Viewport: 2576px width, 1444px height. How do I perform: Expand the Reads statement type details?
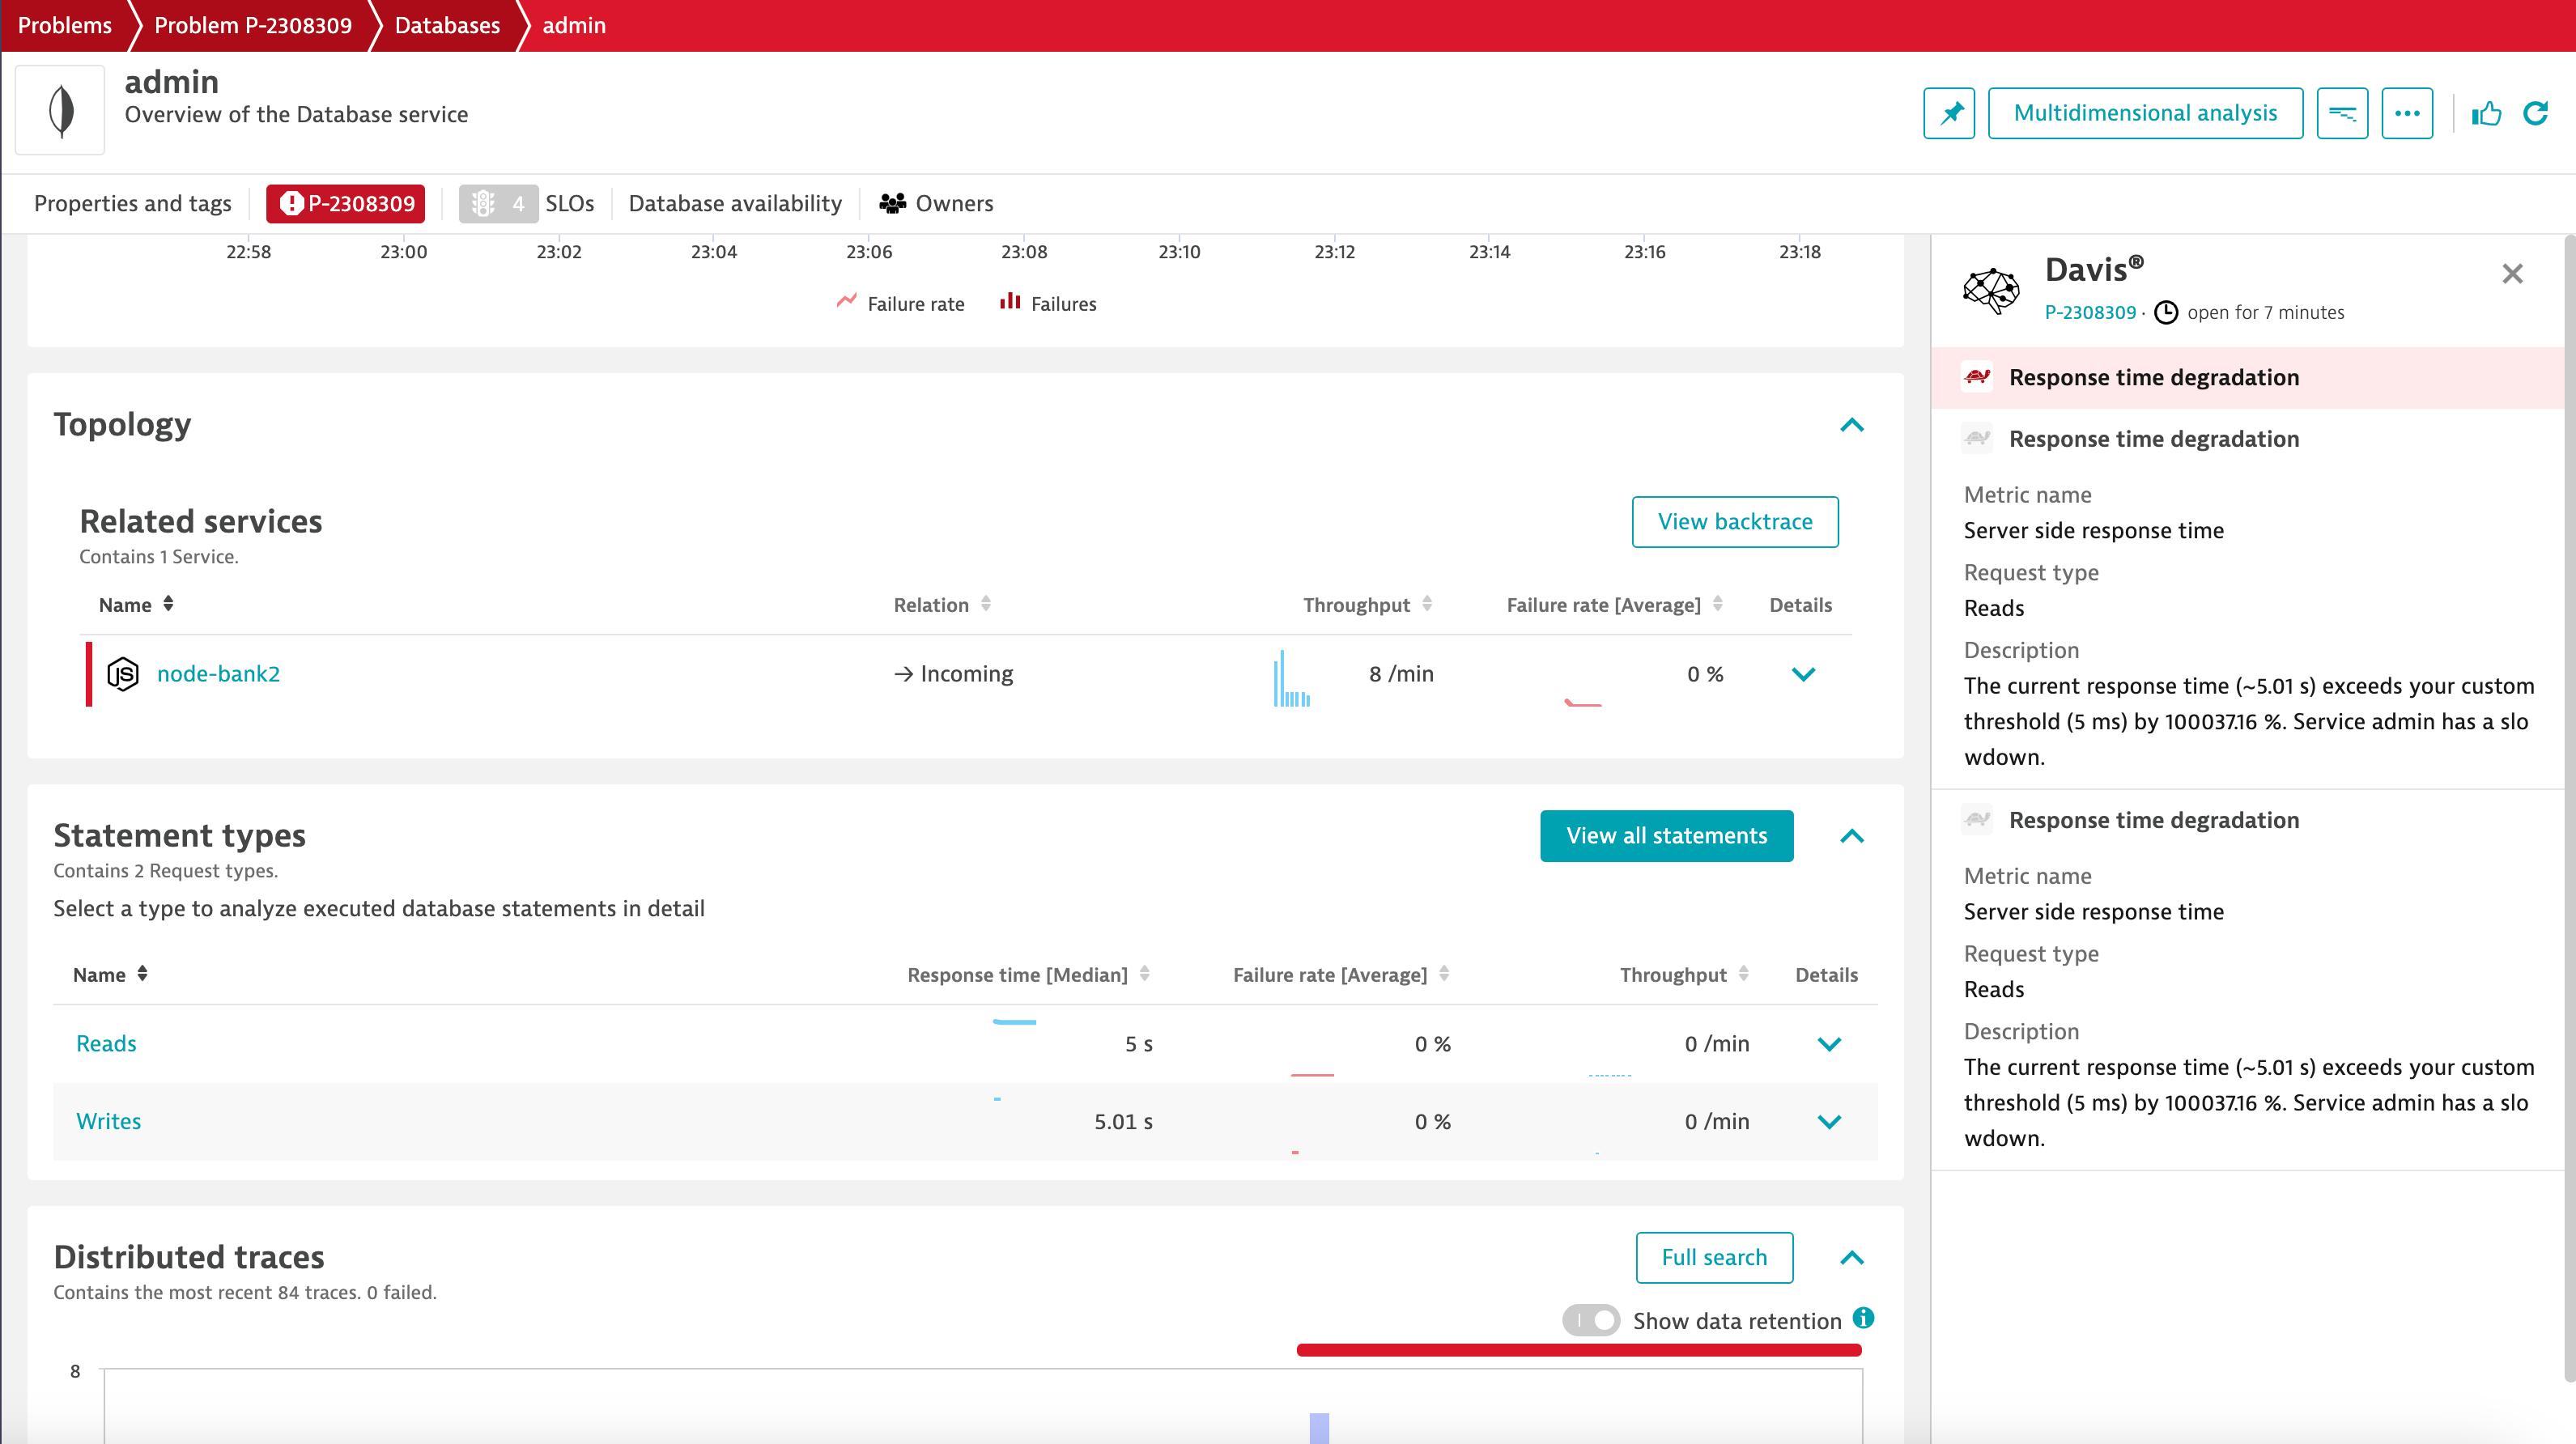pos(1830,1044)
